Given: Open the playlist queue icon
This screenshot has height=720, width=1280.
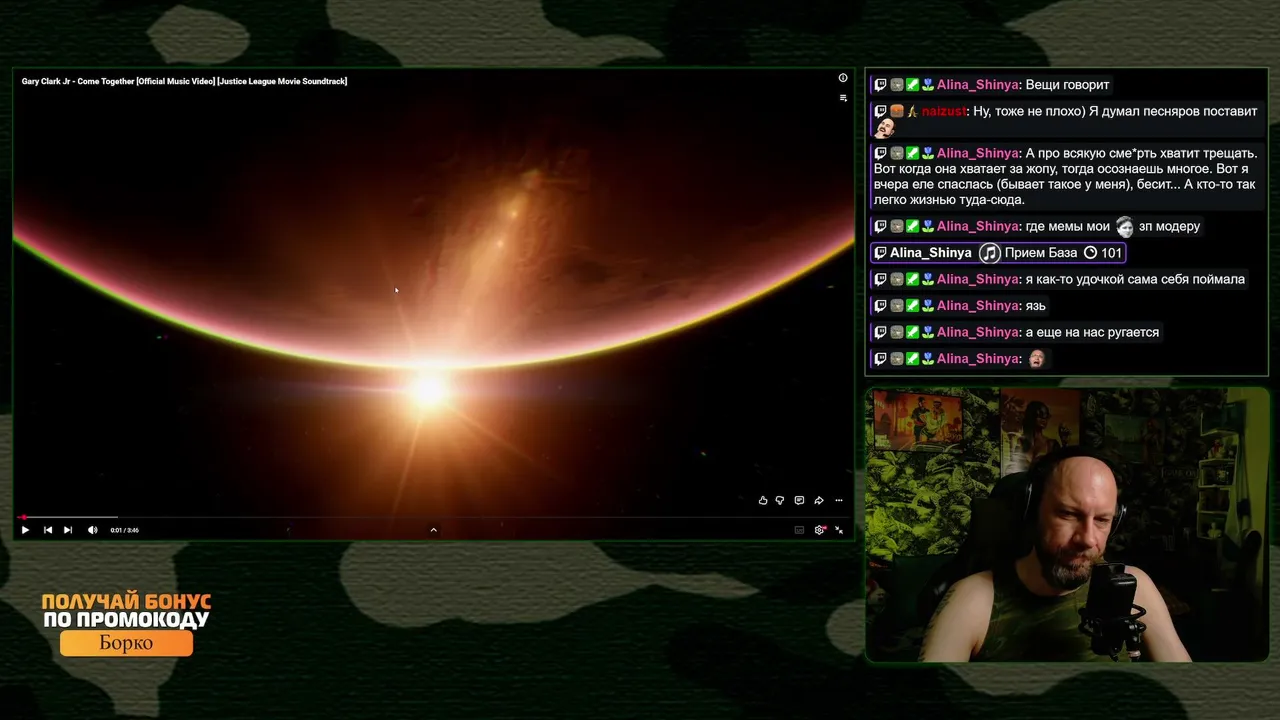Looking at the screenshot, I should pos(843,98).
